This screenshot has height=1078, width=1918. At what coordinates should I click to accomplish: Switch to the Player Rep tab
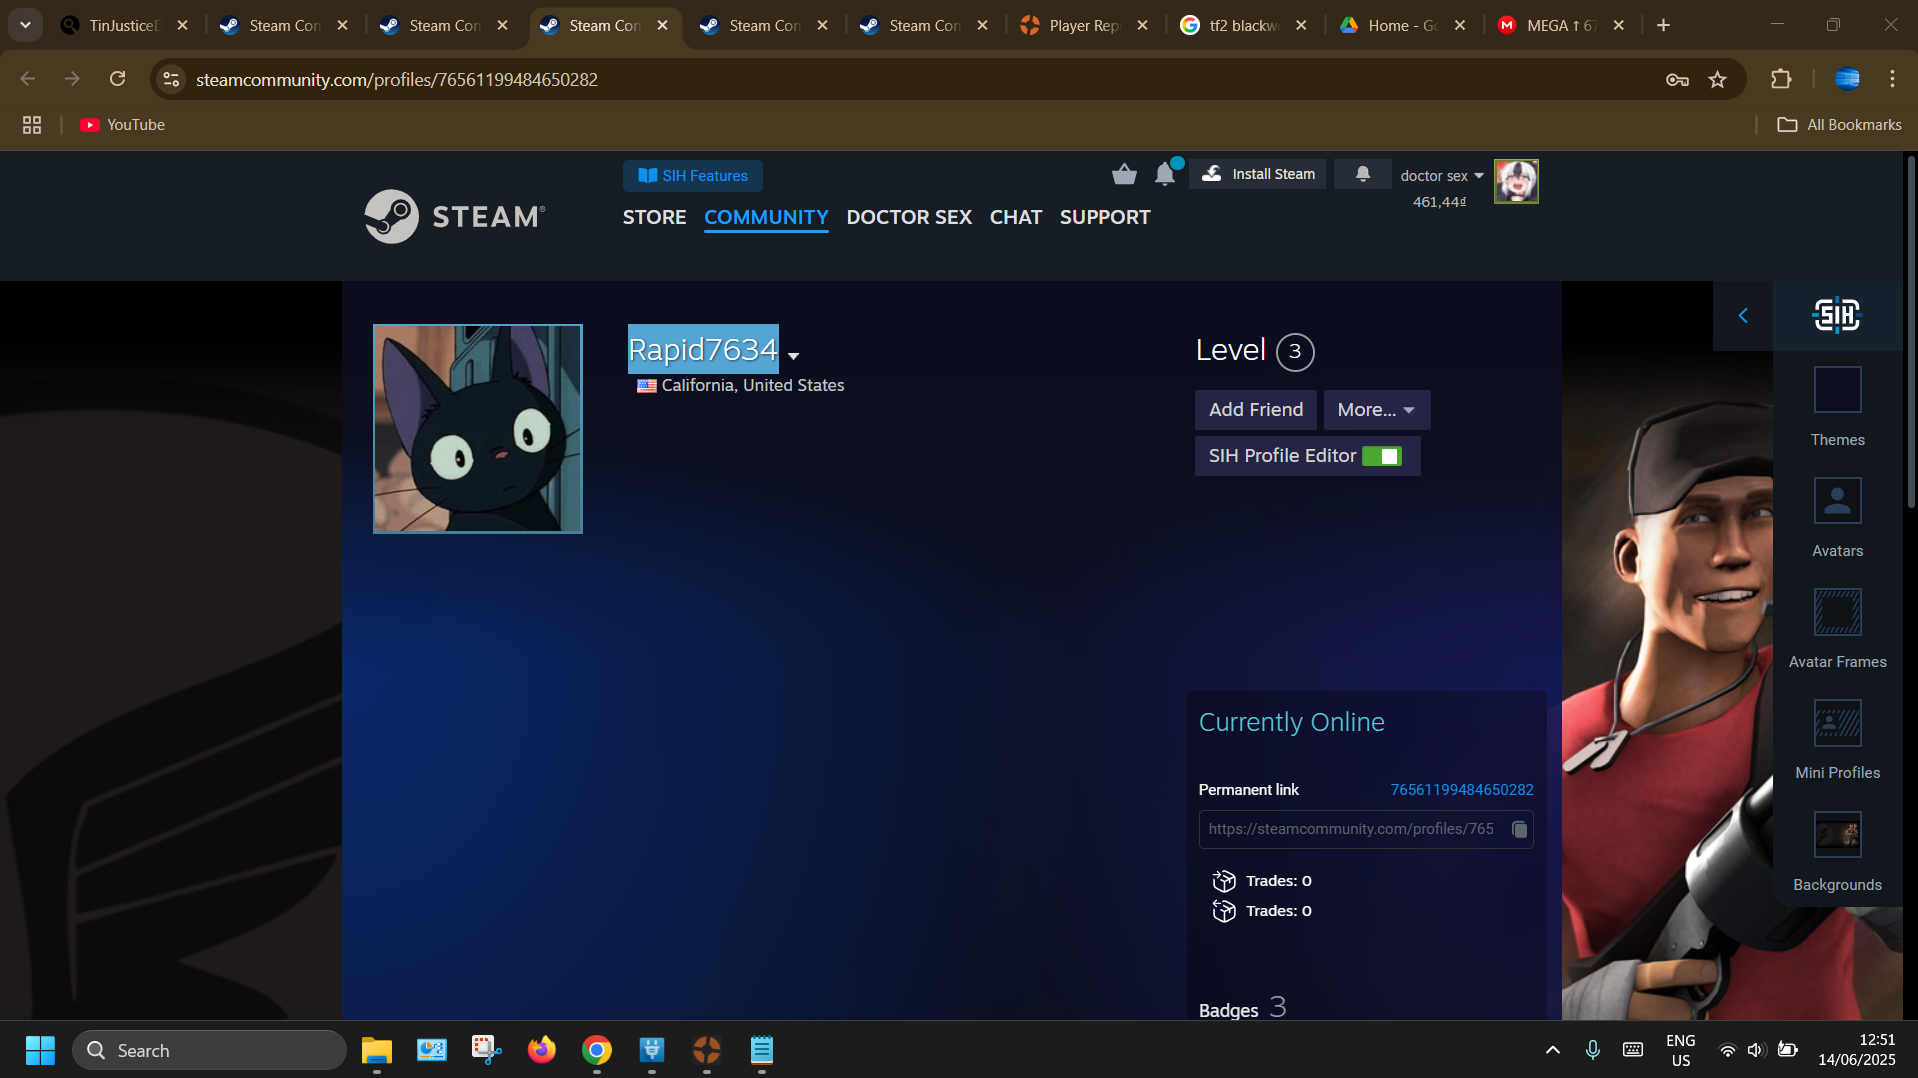coord(1084,25)
